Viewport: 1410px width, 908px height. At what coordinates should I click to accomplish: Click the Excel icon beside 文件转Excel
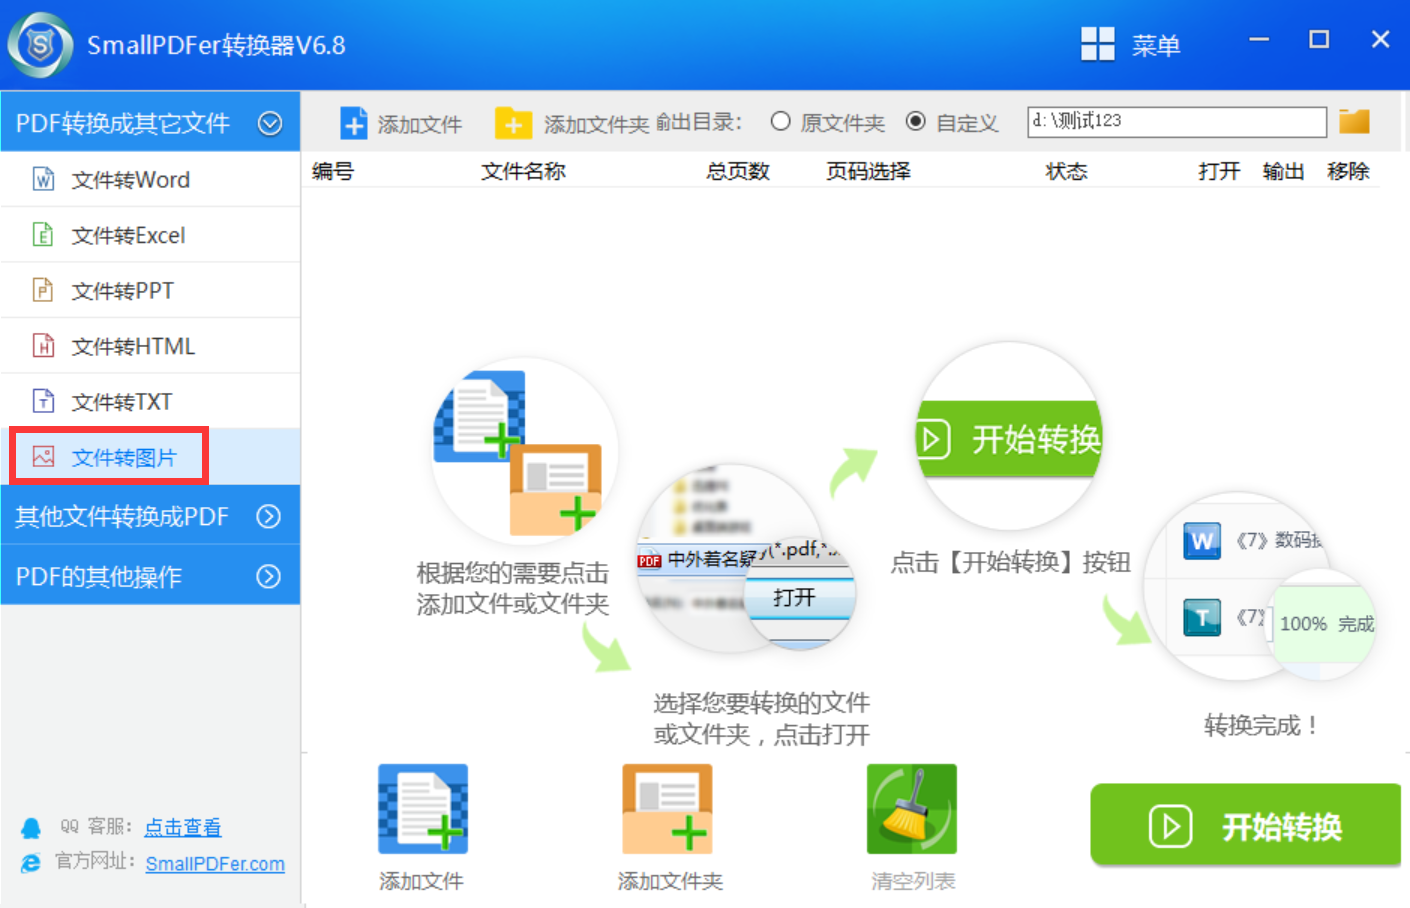43,235
